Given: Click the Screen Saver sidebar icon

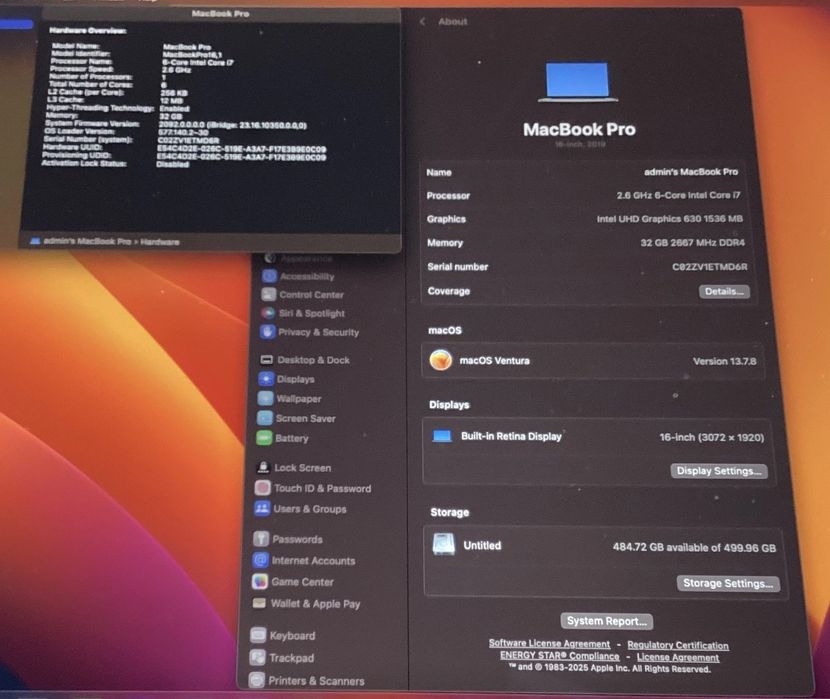Looking at the screenshot, I should pyautogui.click(x=265, y=418).
